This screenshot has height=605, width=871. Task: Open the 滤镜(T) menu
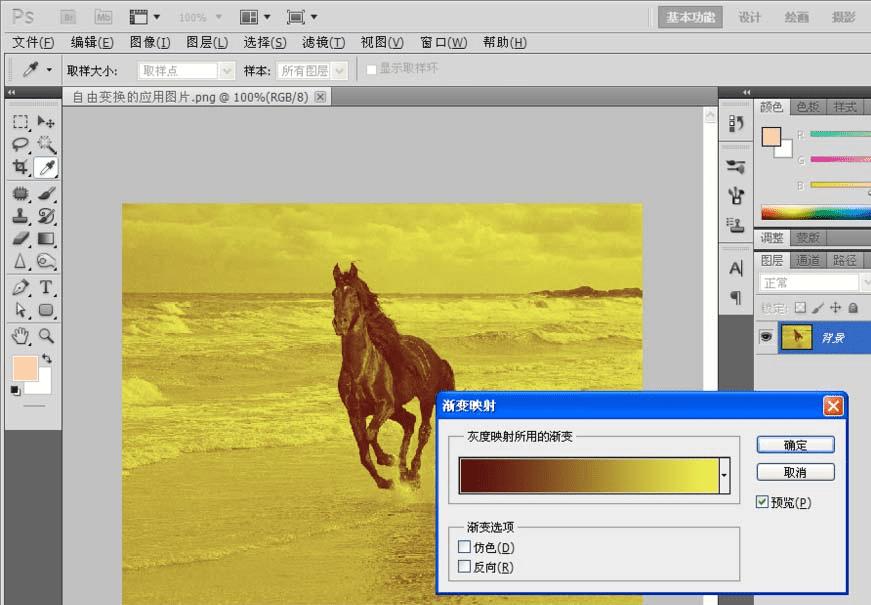point(323,42)
